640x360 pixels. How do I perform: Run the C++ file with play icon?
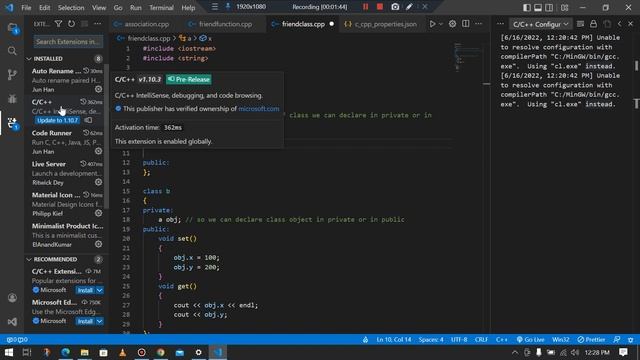(432, 24)
